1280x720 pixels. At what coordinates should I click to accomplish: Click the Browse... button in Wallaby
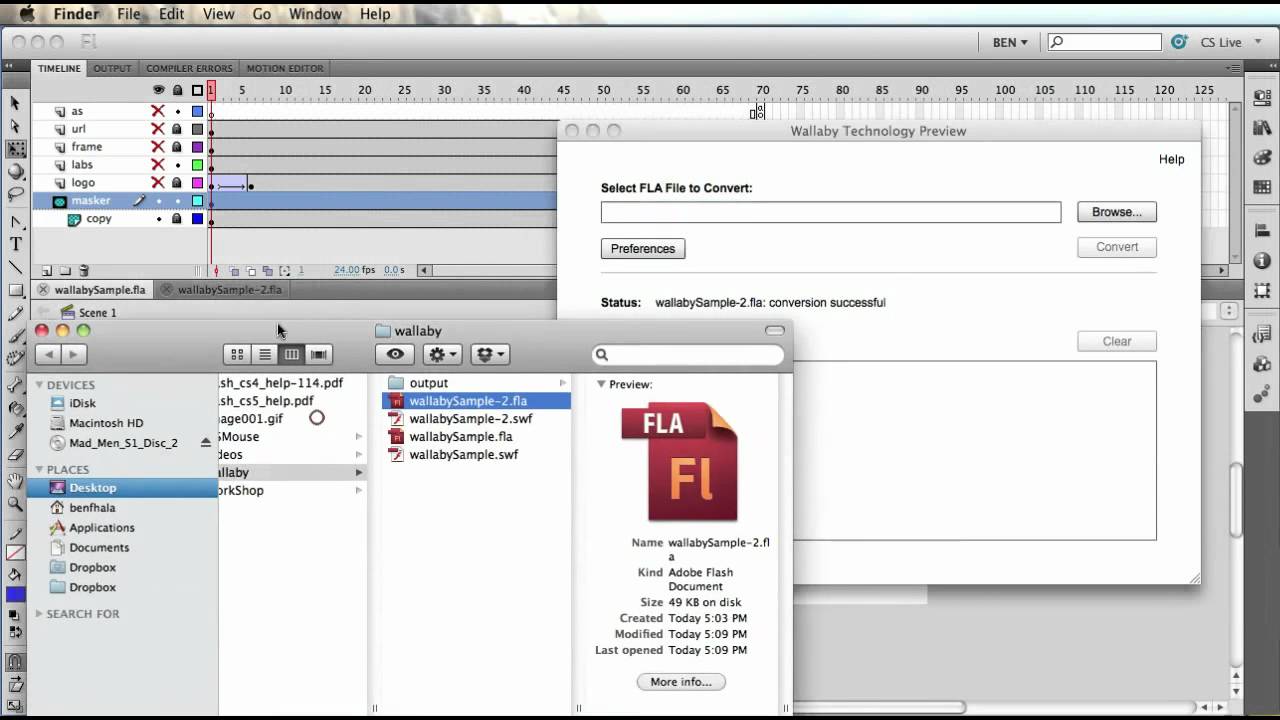(x=1117, y=212)
